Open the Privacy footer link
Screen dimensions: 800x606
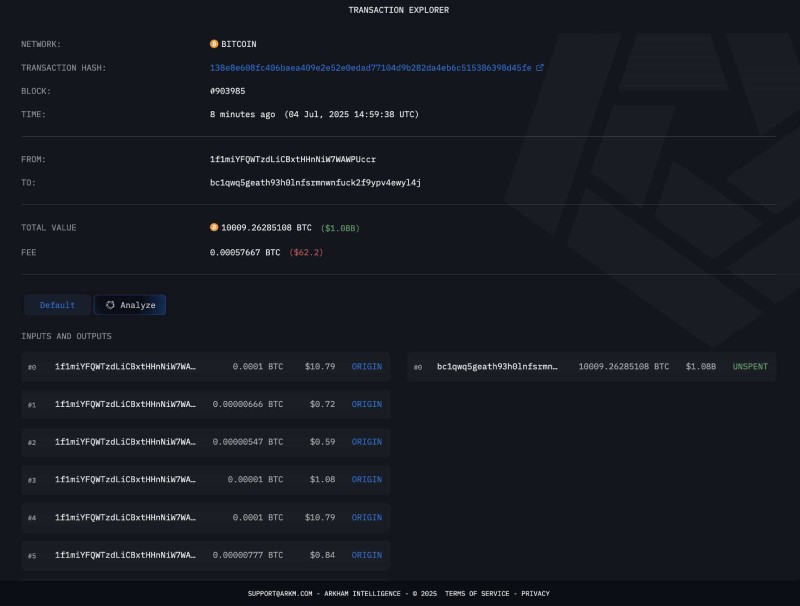535,594
